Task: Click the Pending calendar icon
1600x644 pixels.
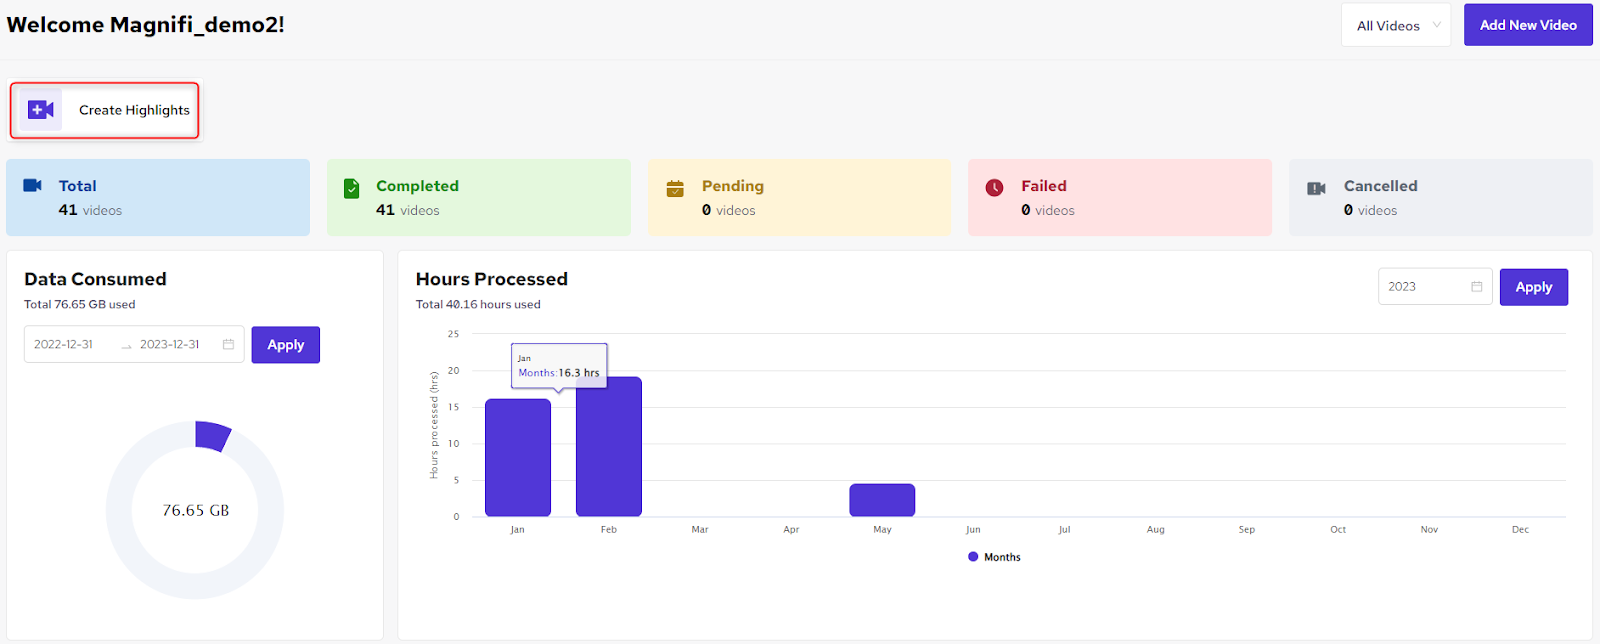Action: tap(675, 188)
